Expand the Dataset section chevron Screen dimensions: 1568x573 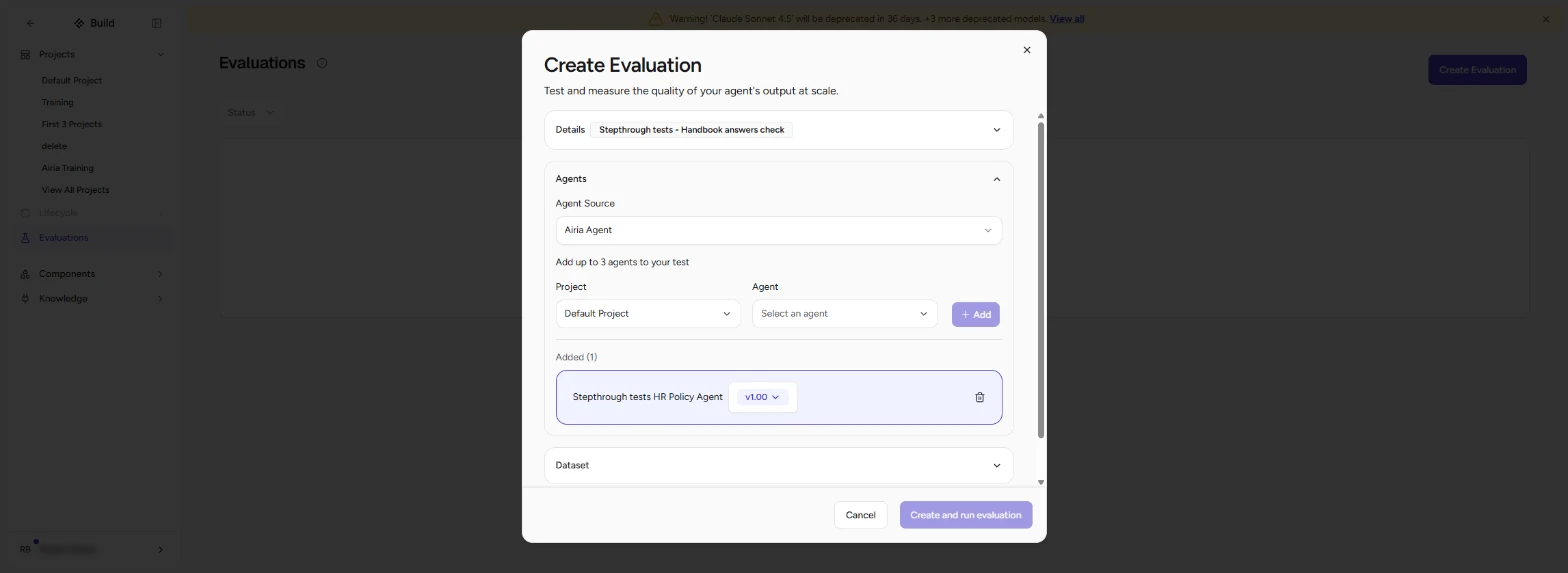[x=996, y=465]
